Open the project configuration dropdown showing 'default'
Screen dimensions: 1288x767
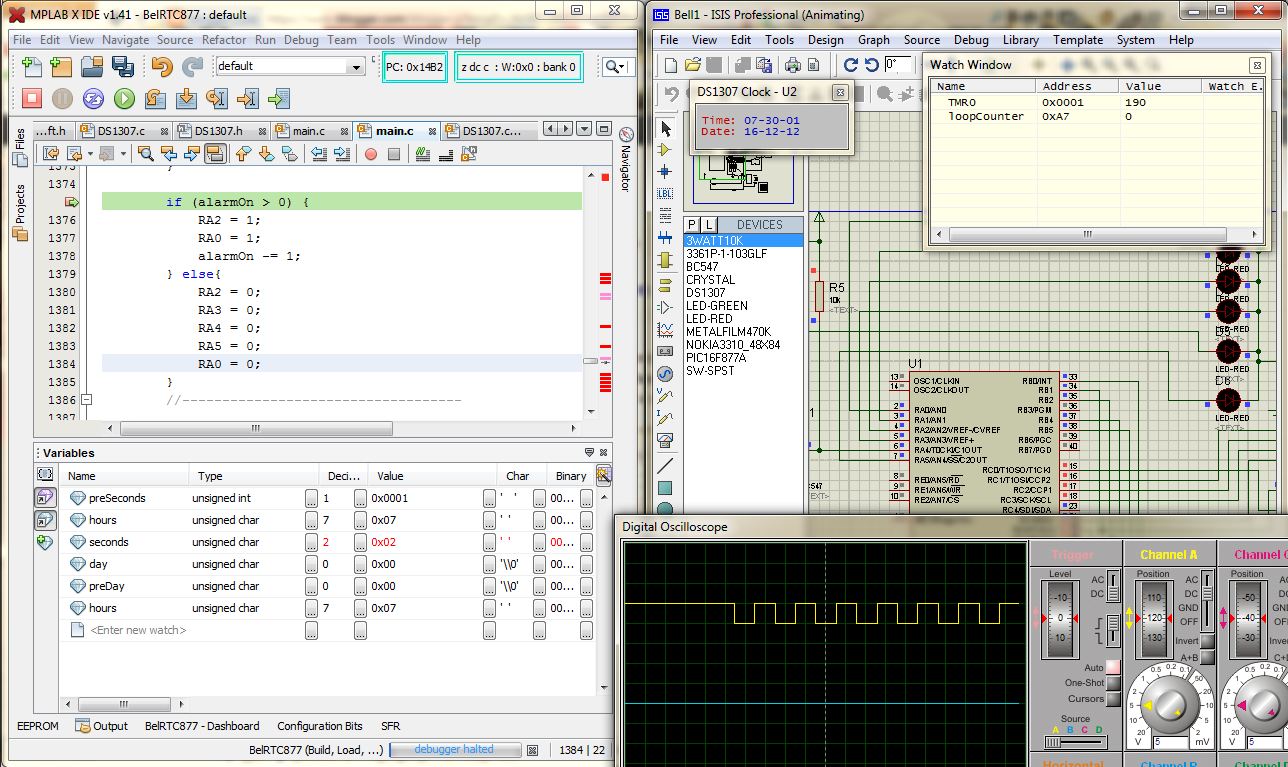pos(356,66)
